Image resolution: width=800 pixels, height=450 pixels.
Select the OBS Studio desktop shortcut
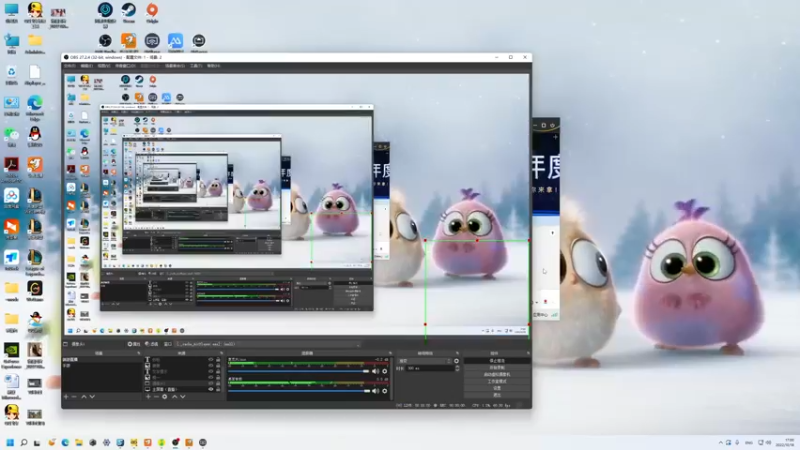click(x=105, y=43)
